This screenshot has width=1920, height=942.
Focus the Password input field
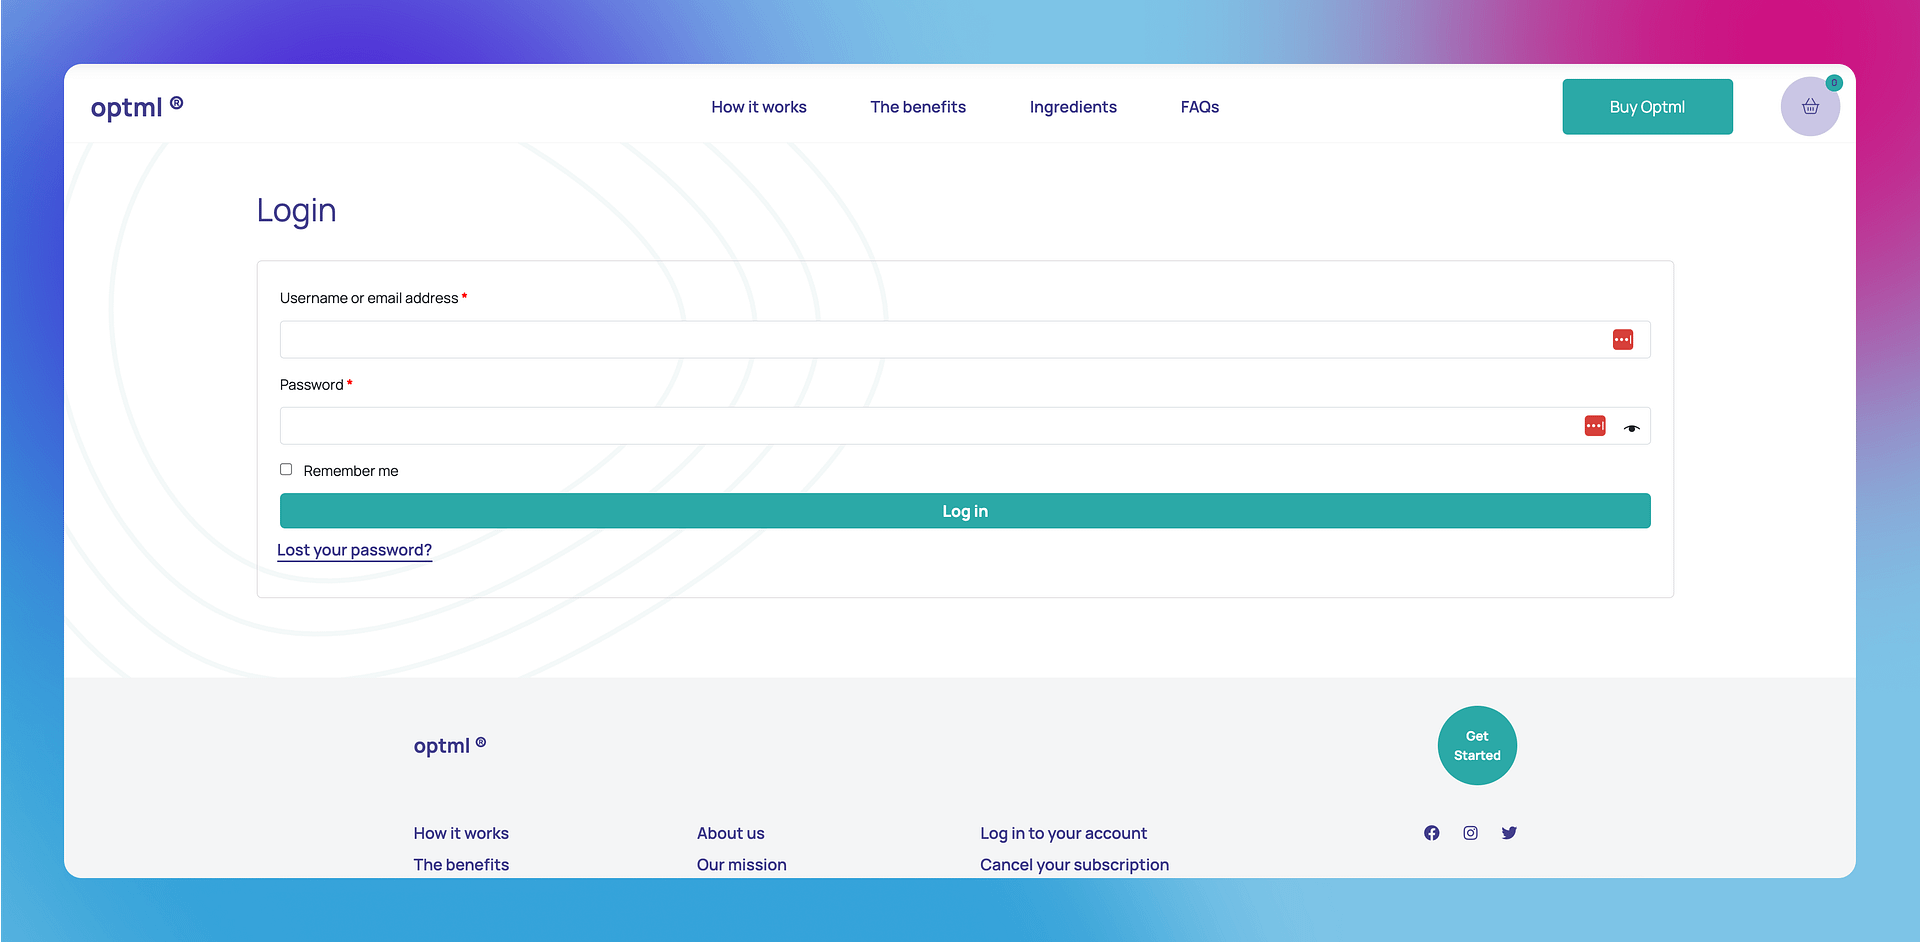[x=965, y=426]
